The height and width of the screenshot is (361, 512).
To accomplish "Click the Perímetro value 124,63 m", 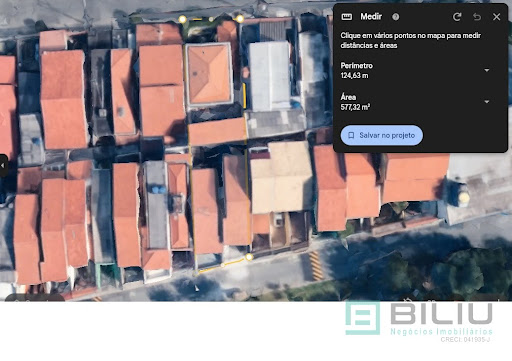I will pos(354,76).
